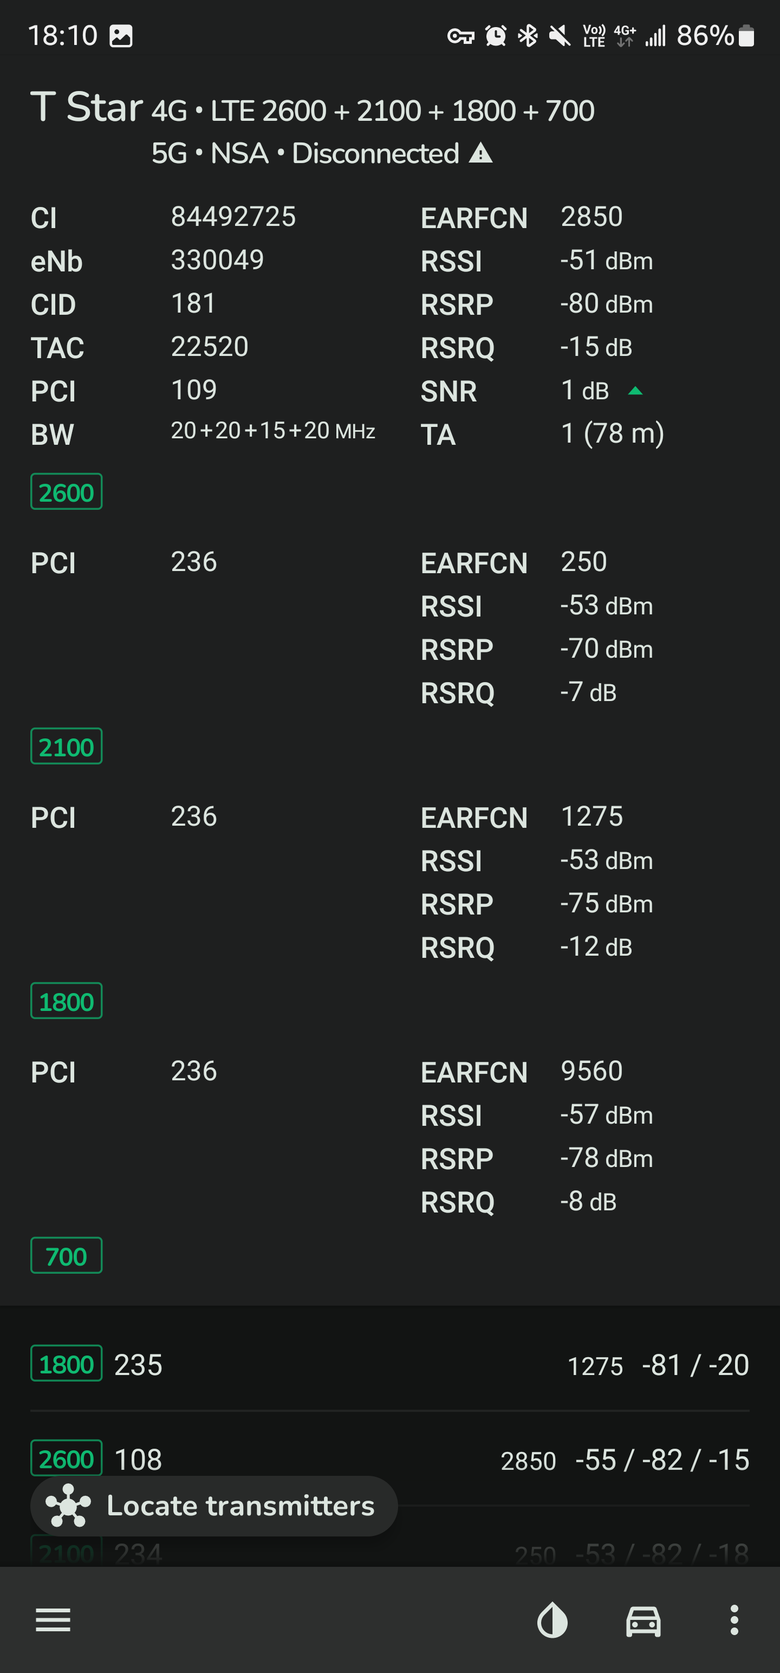Select the 1800 band badge of carrier
780x1673 pixels.
[66, 1001]
